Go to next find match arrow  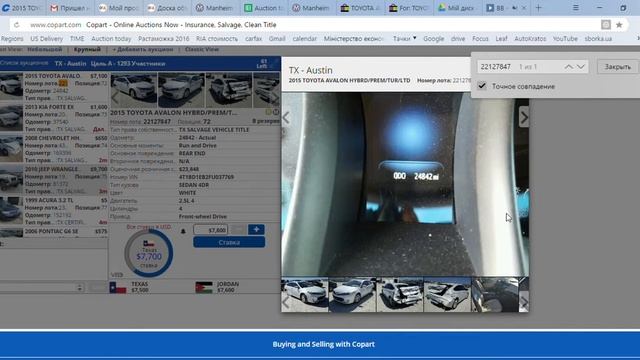point(581,67)
